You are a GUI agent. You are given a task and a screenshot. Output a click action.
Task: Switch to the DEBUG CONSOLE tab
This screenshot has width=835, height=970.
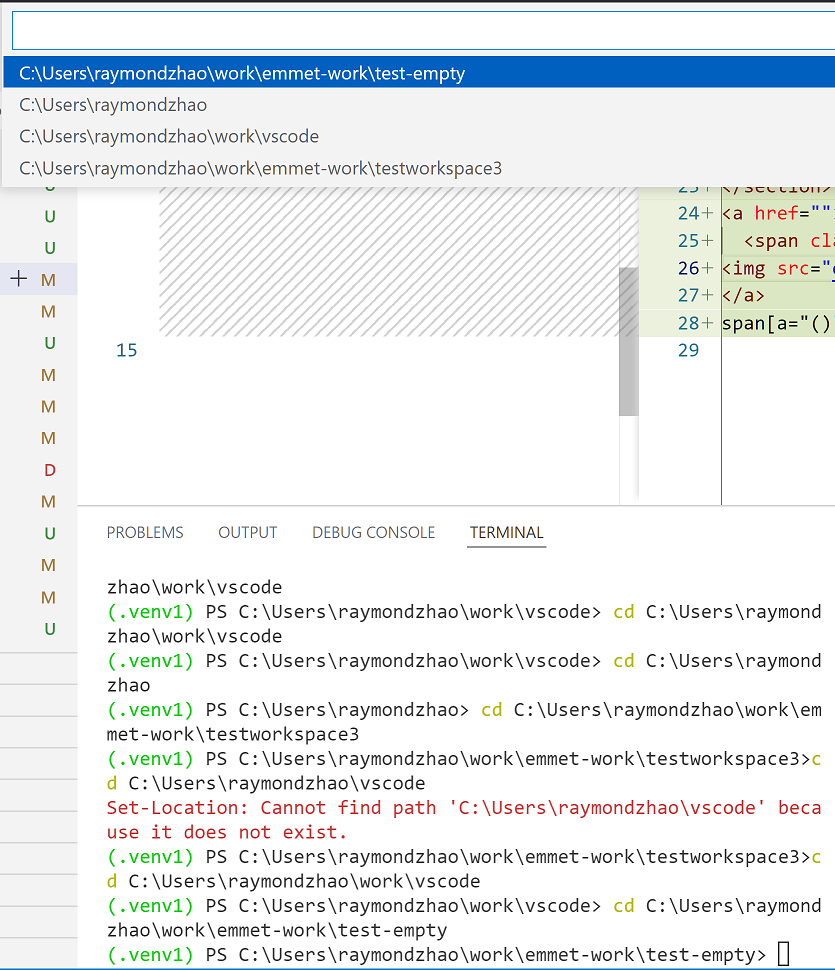point(373,532)
